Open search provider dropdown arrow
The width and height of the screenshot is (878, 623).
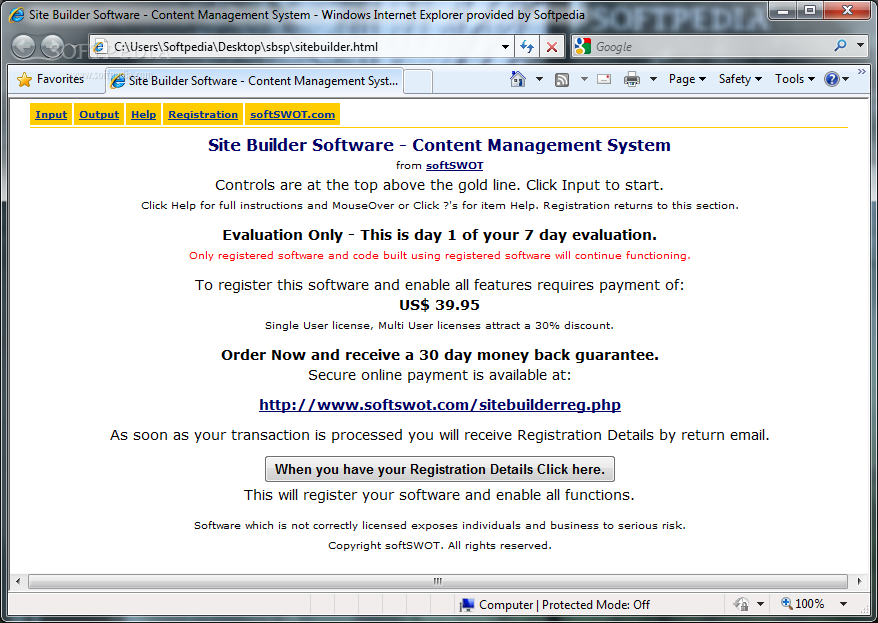click(x=861, y=45)
